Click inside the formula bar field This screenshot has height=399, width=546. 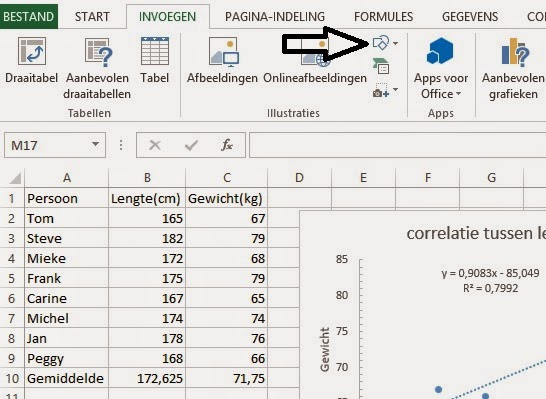(398, 145)
